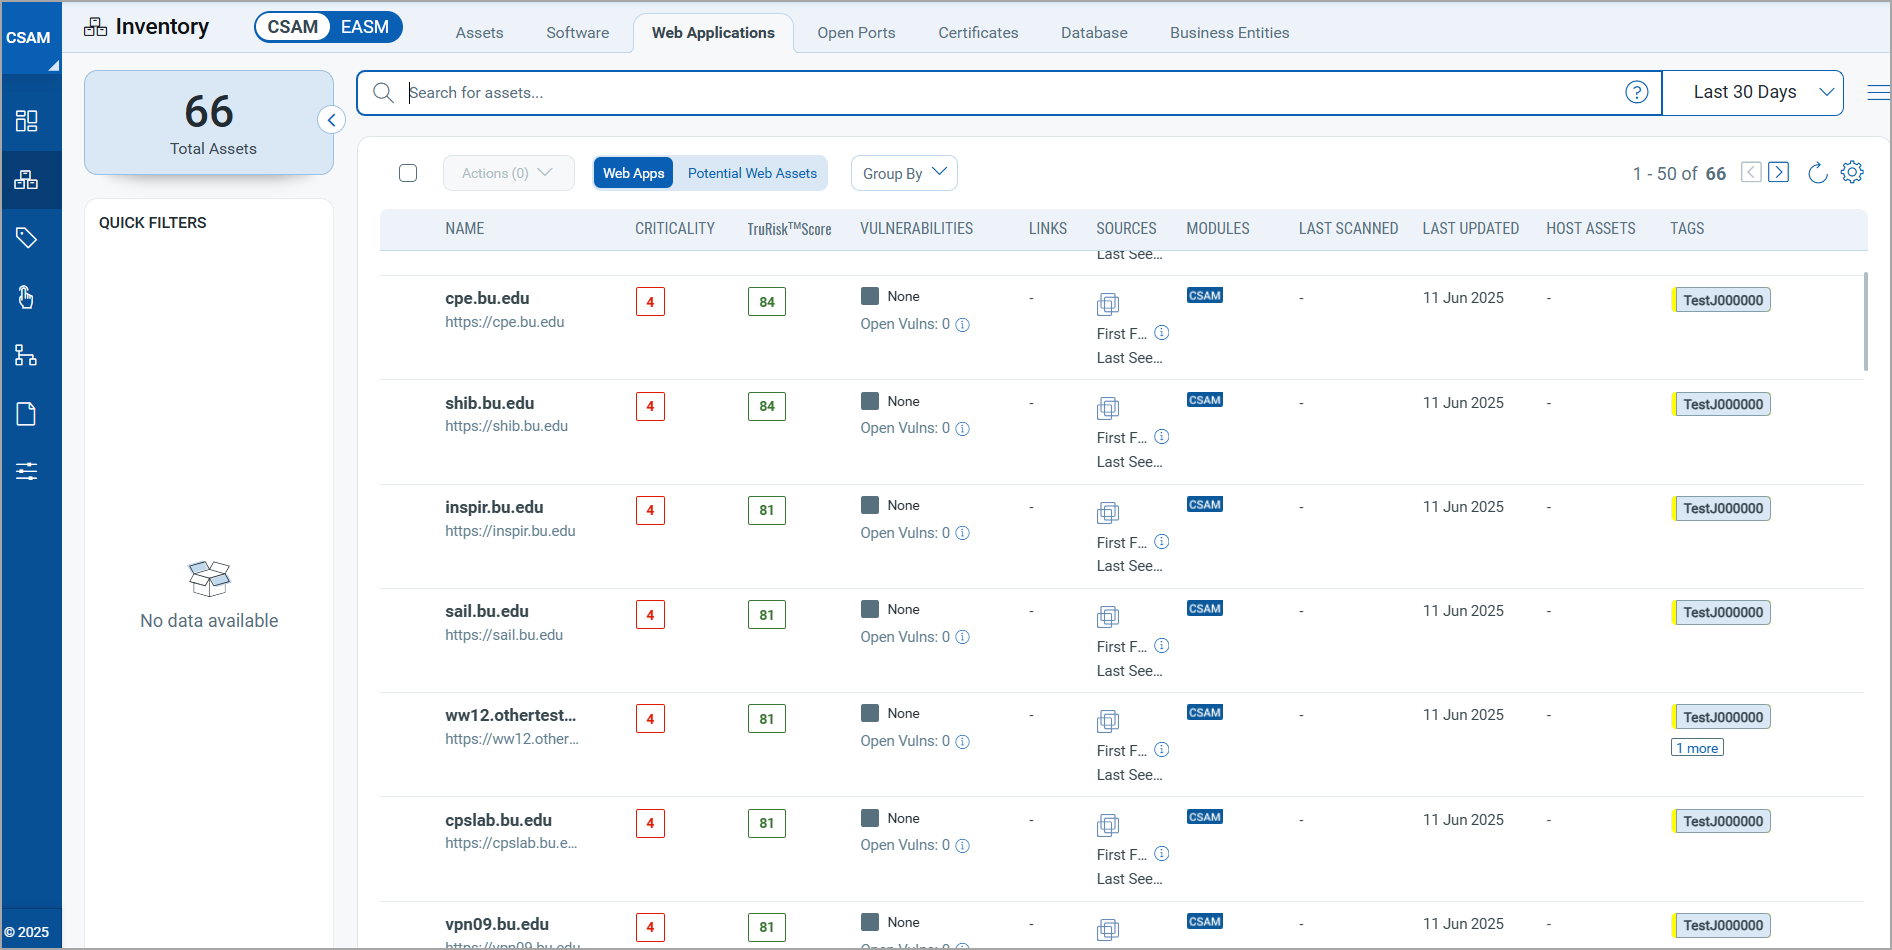This screenshot has height=950, width=1892.
Task: Select the Web Apps view toggle
Action: click(633, 173)
